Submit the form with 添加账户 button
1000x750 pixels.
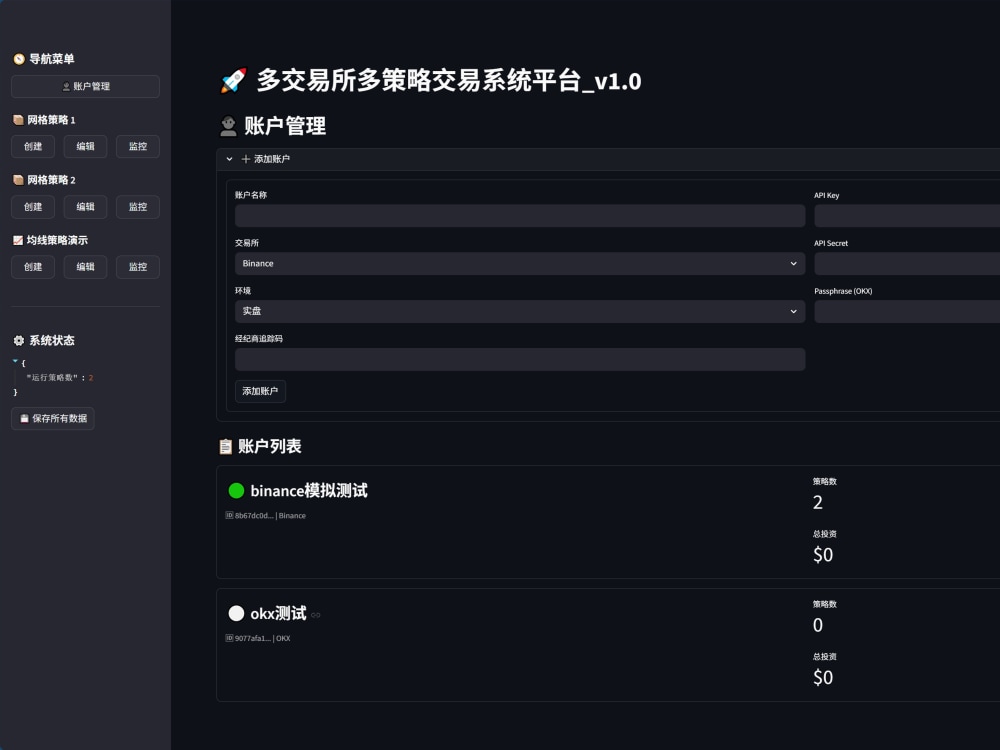(x=260, y=391)
